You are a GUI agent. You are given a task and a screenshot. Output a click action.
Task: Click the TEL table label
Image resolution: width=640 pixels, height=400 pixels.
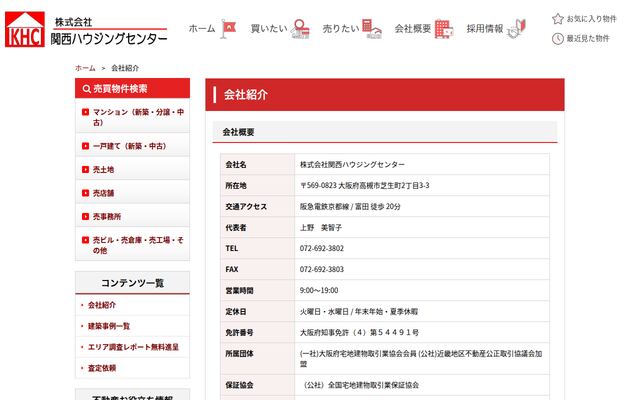tap(231, 249)
